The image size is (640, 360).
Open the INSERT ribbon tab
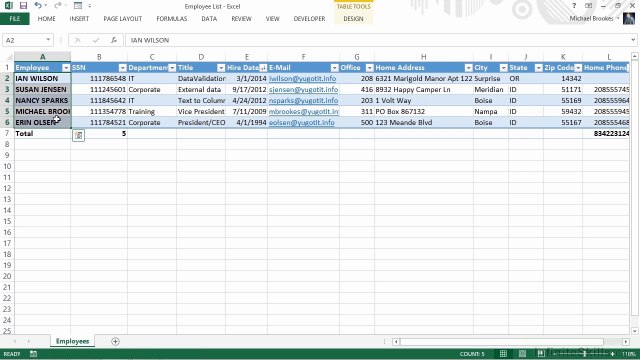[79, 19]
